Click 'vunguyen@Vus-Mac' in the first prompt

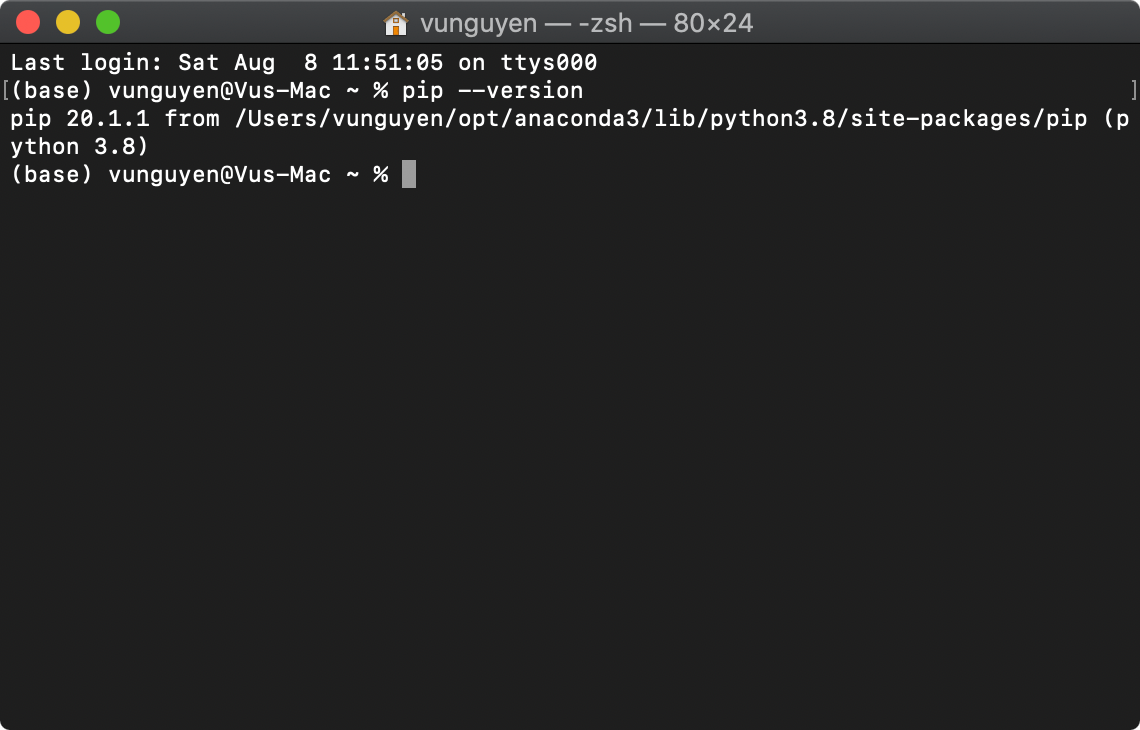tap(220, 91)
